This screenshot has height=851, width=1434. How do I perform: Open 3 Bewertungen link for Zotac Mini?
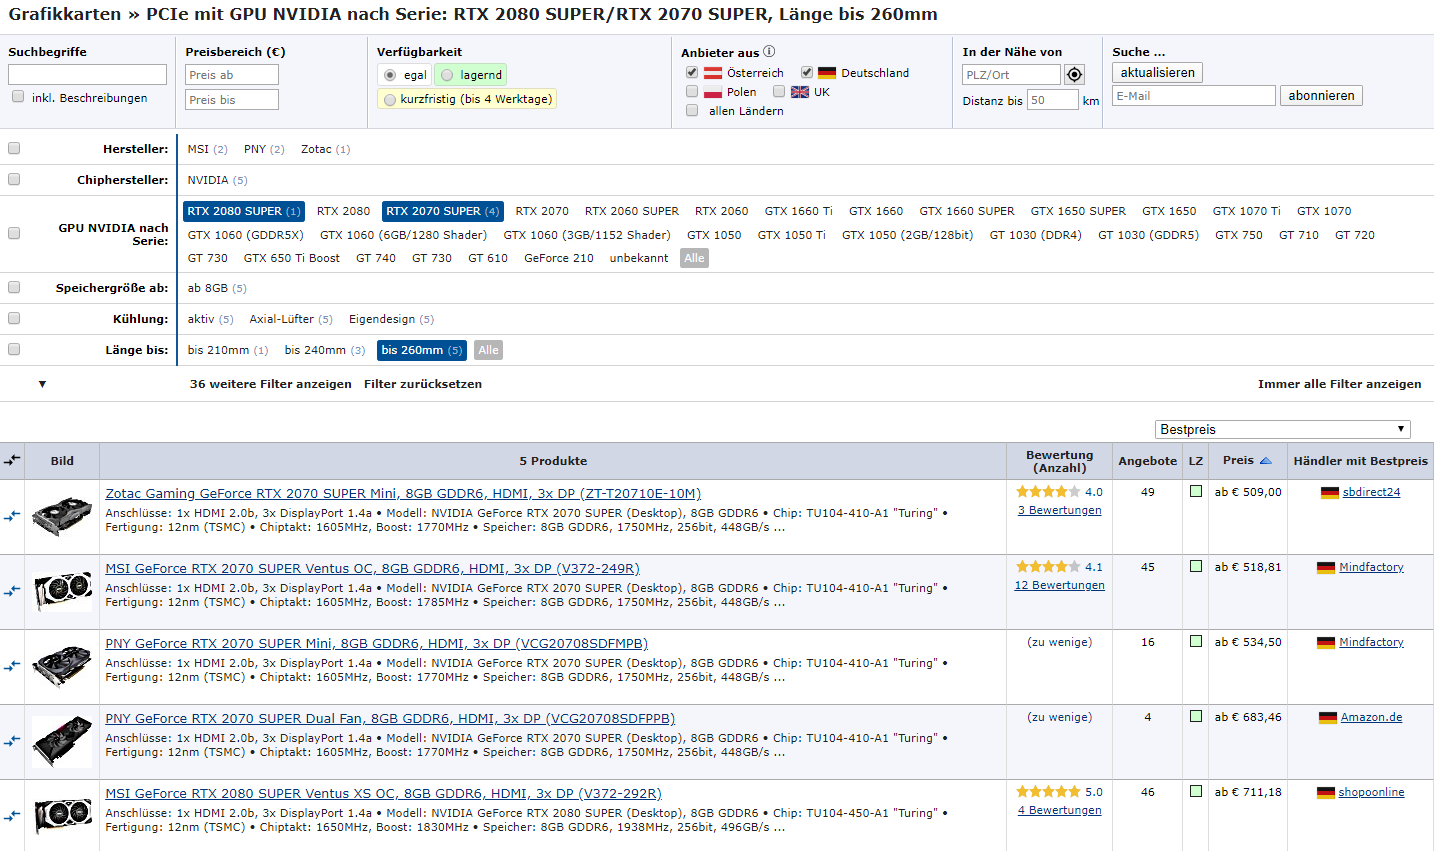point(1059,510)
